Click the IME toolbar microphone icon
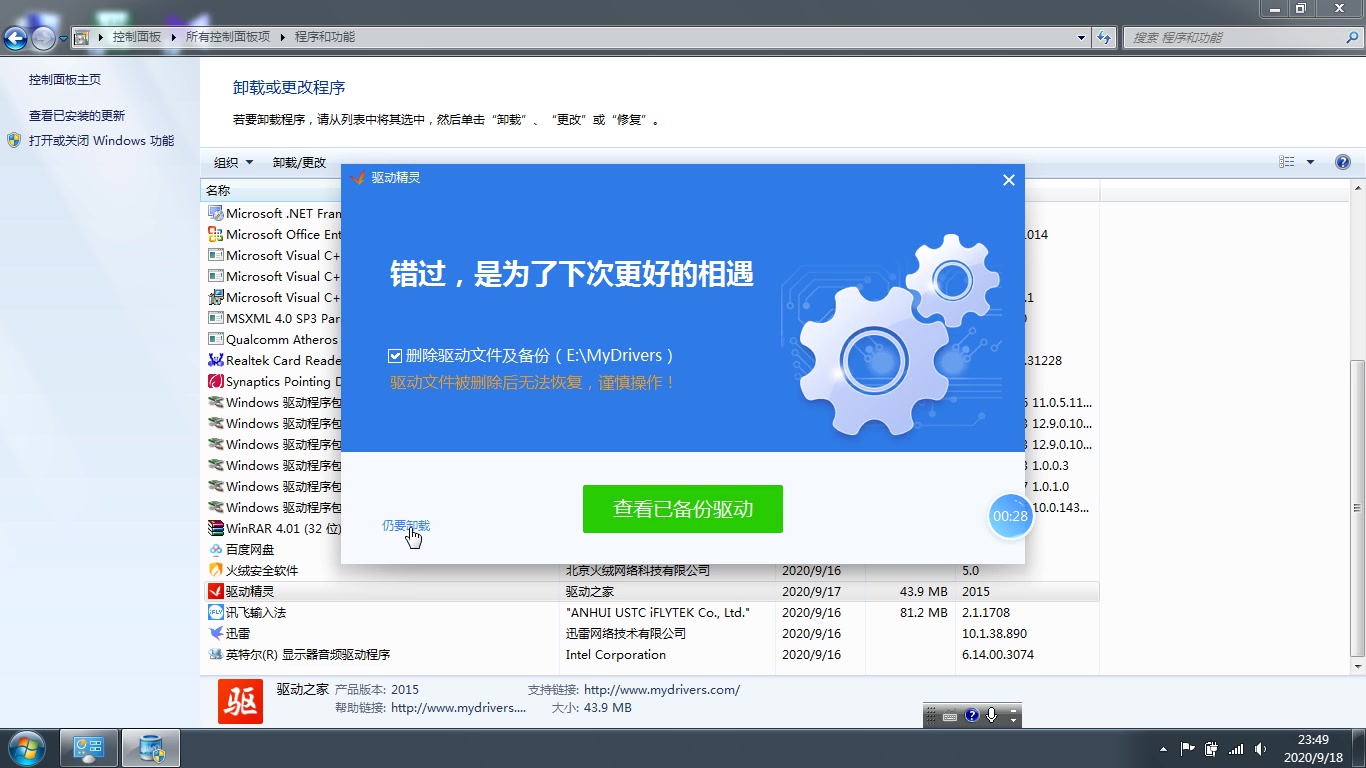This screenshot has height=768, width=1366. [992, 715]
